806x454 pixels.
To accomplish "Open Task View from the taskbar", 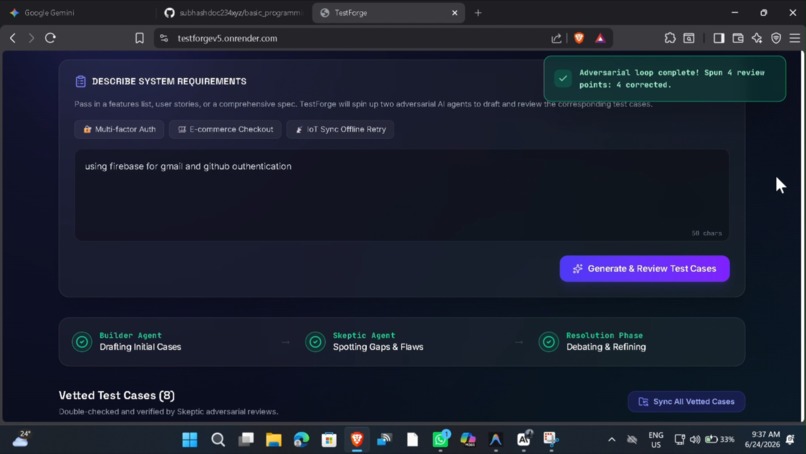I will (x=246, y=440).
